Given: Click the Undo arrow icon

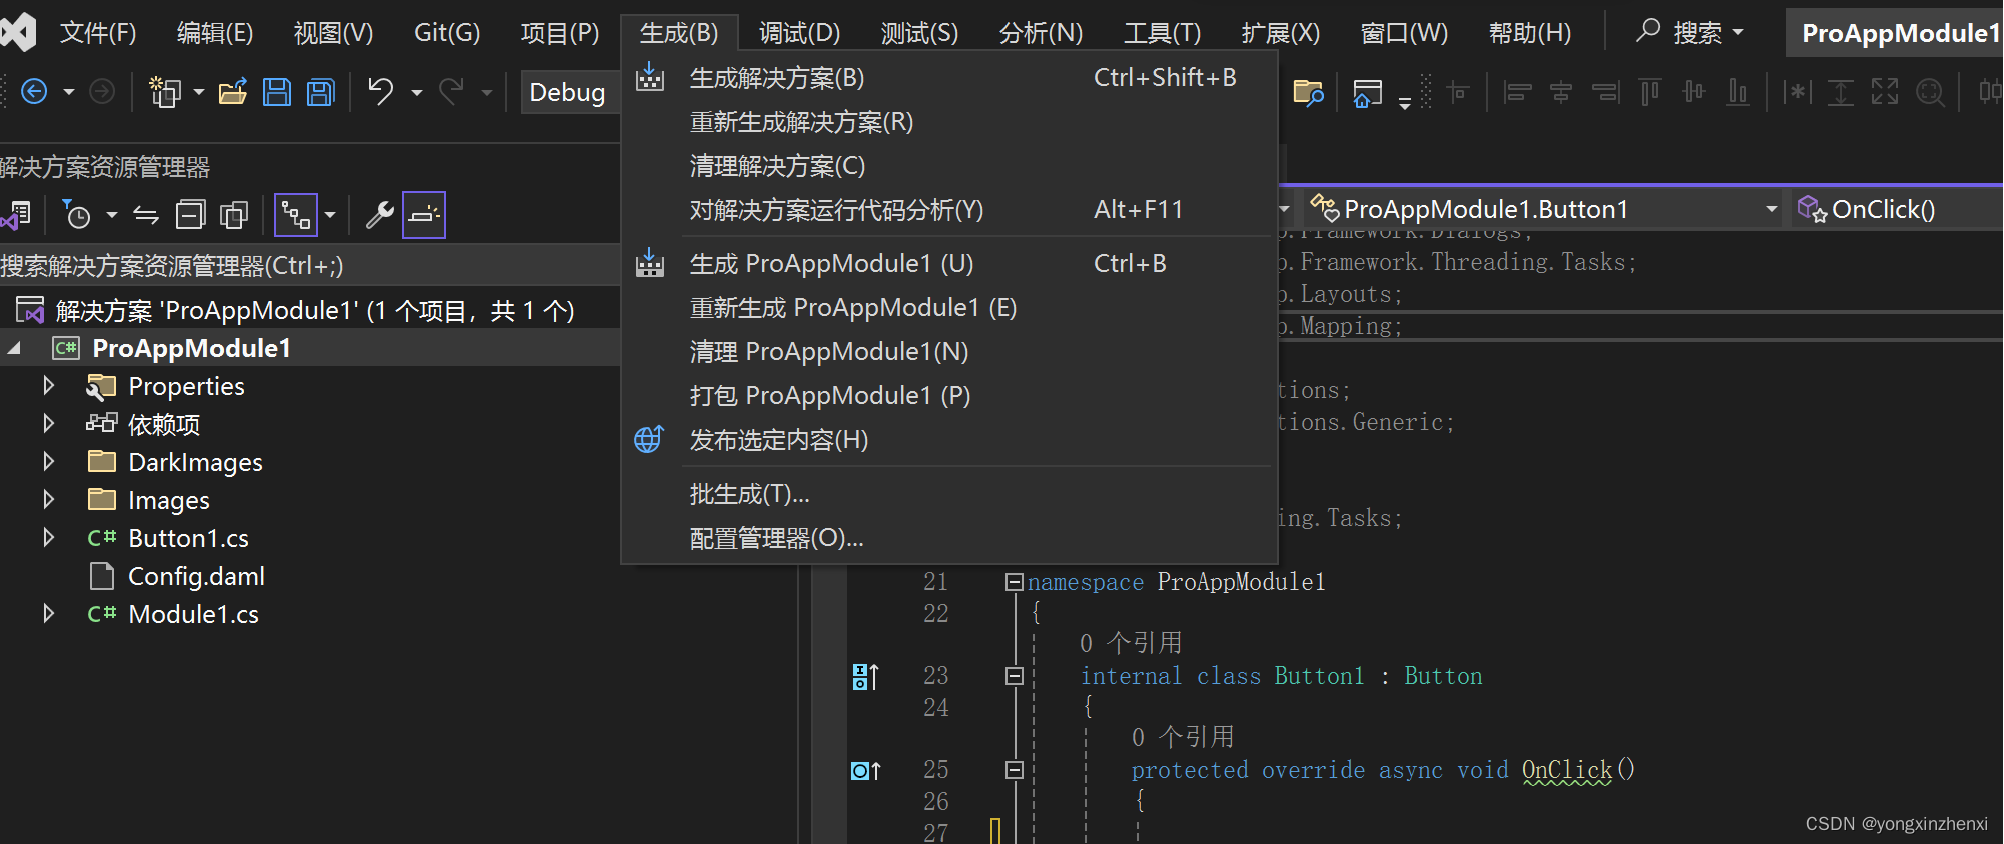Looking at the screenshot, I should click(381, 92).
